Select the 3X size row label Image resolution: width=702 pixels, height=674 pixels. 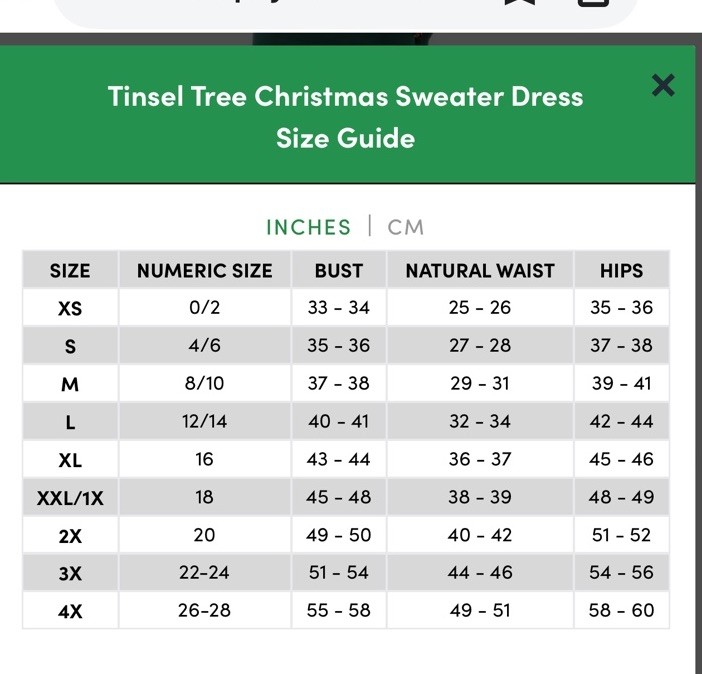coord(70,573)
